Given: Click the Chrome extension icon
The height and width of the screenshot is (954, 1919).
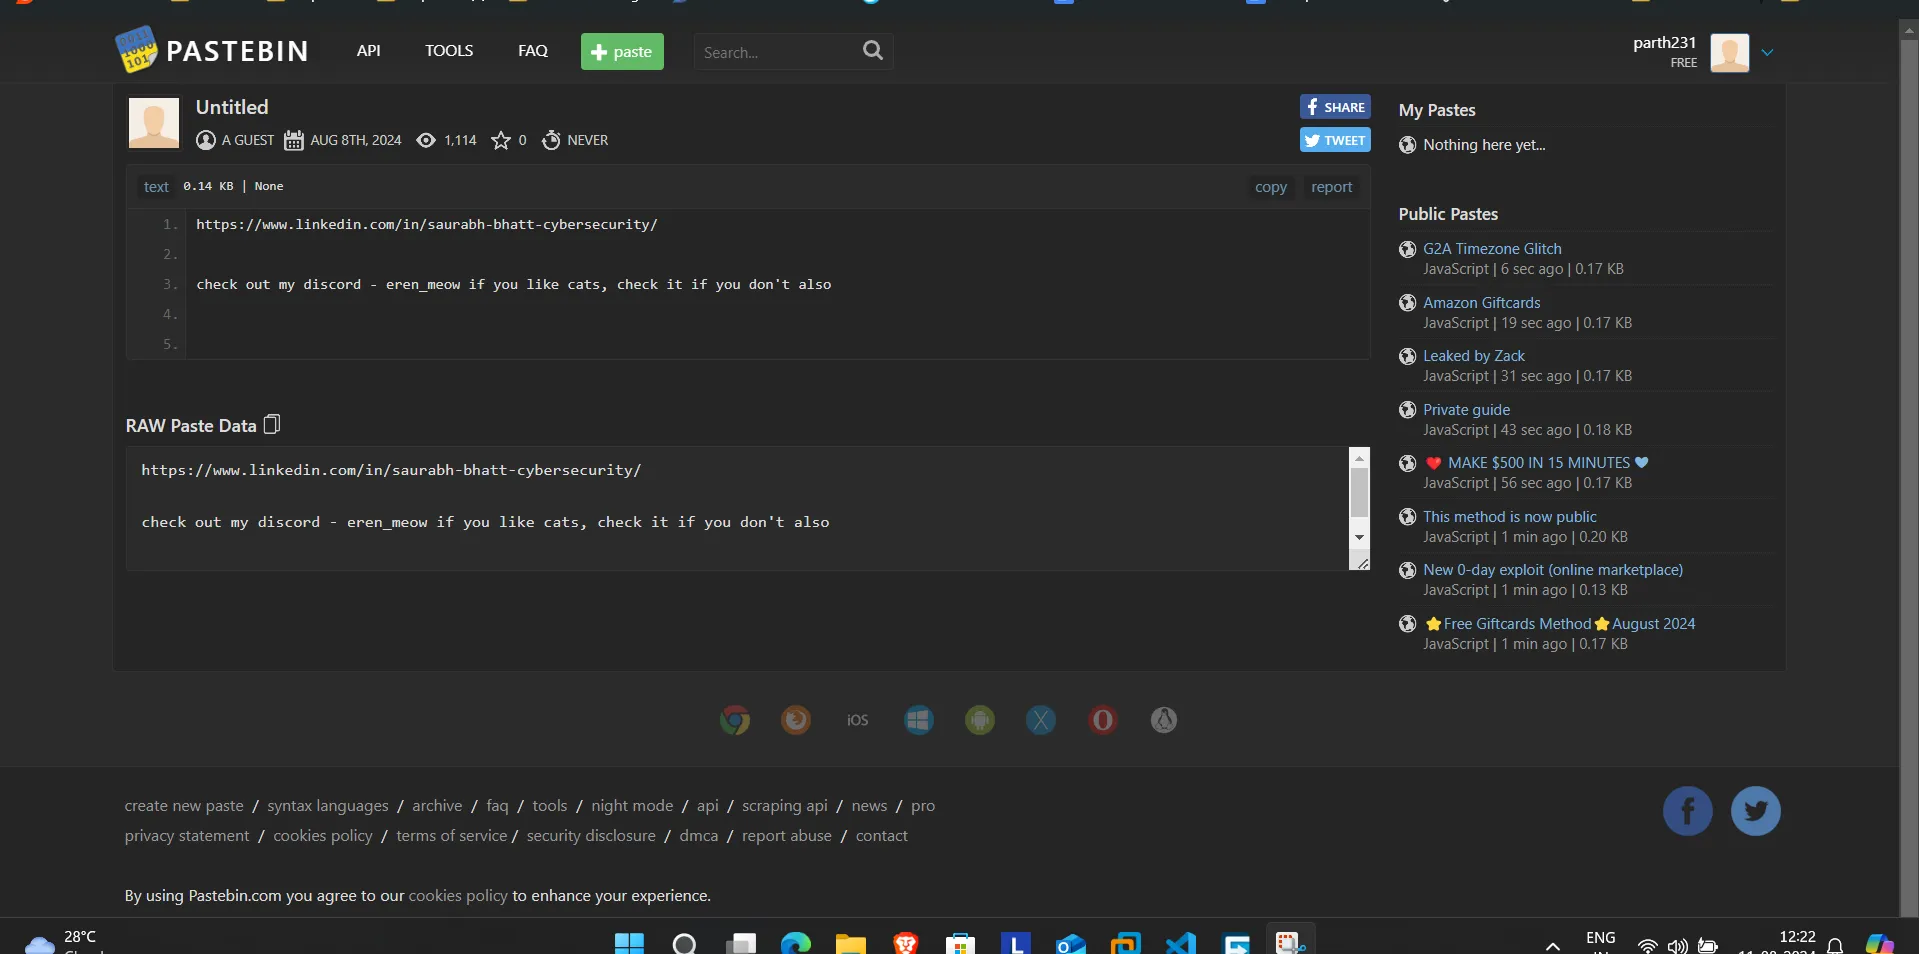Looking at the screenshot, I should [735, 720].
